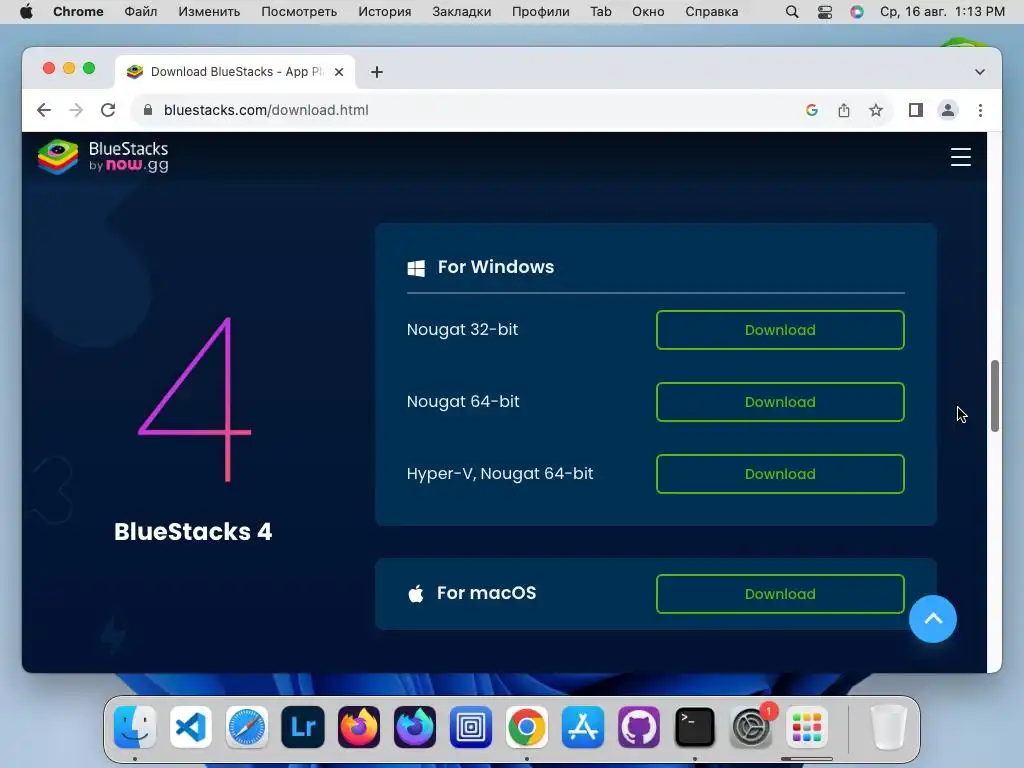Click the For Windows heading
The height and width of the screenshot is (768, 1024).
pos(496,266)
